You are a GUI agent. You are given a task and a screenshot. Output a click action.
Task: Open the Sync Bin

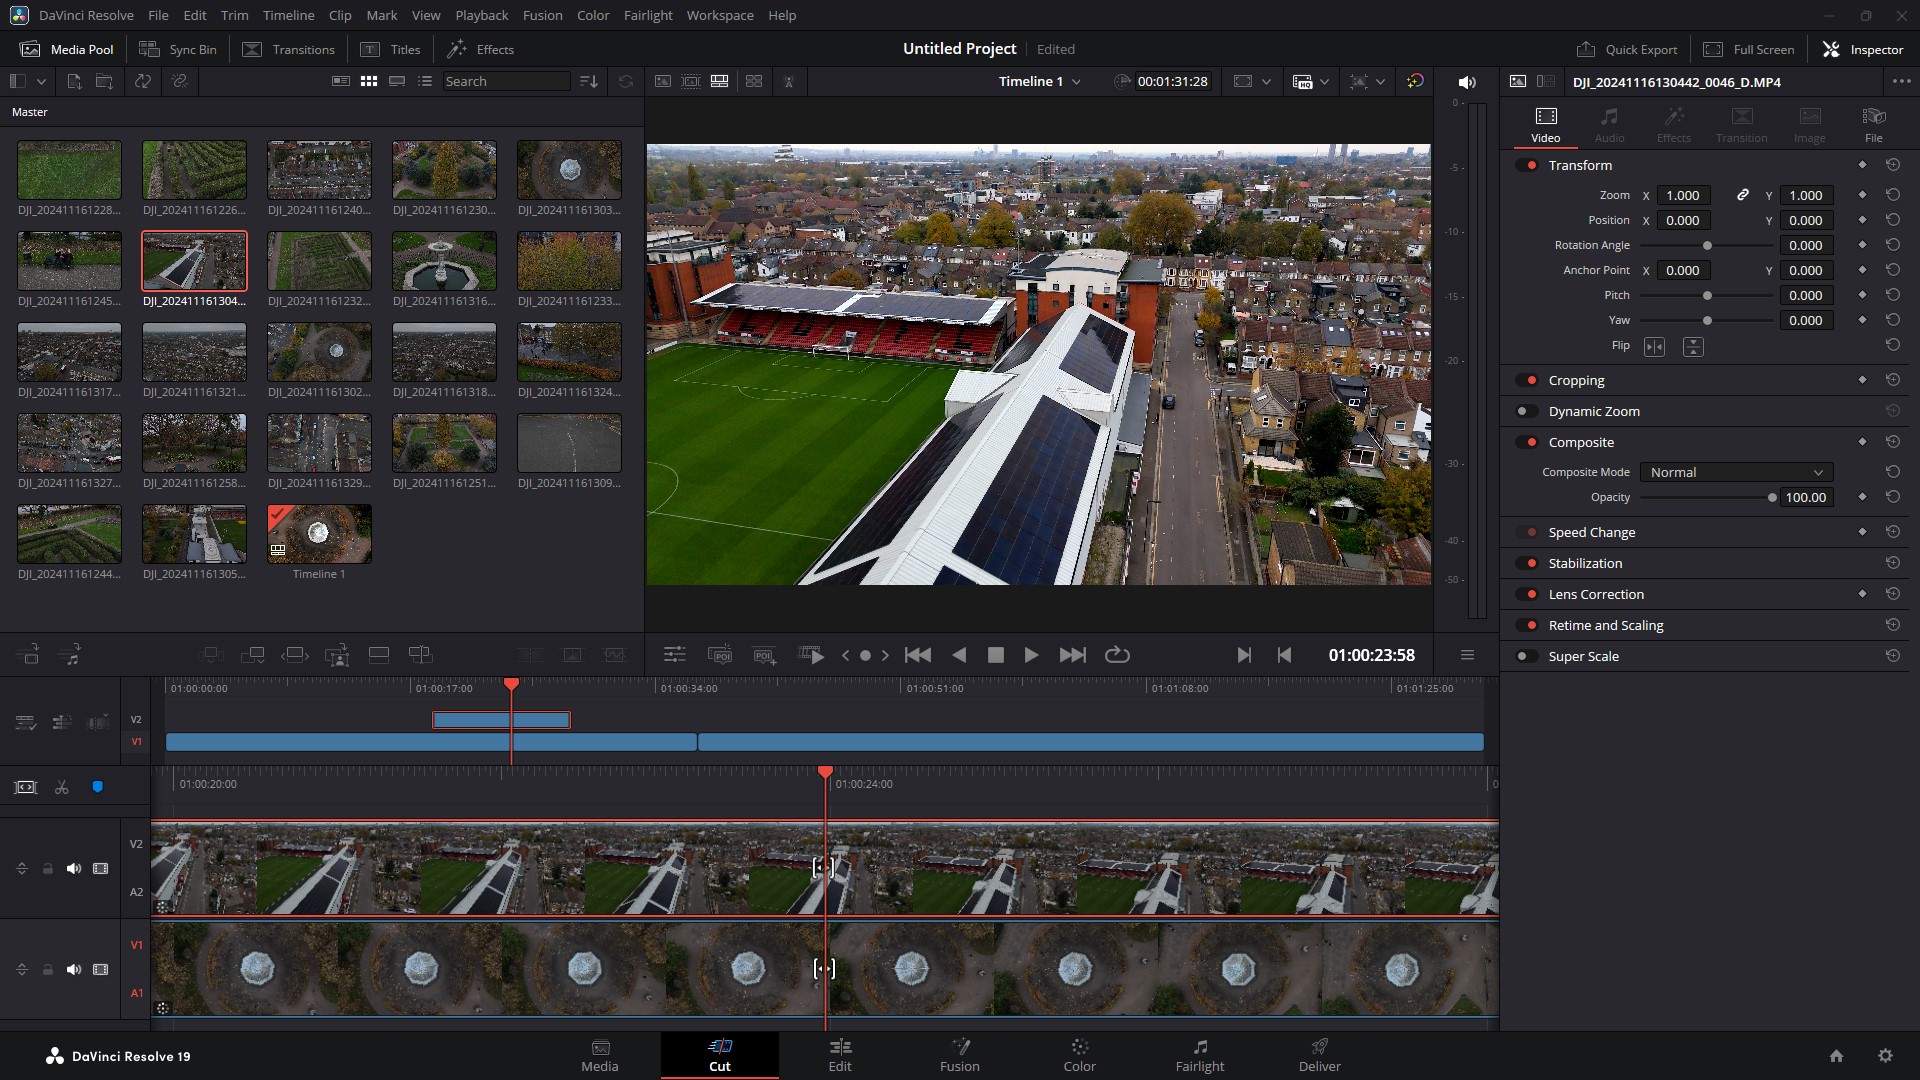pyautogui.click(x=178, y=49)
